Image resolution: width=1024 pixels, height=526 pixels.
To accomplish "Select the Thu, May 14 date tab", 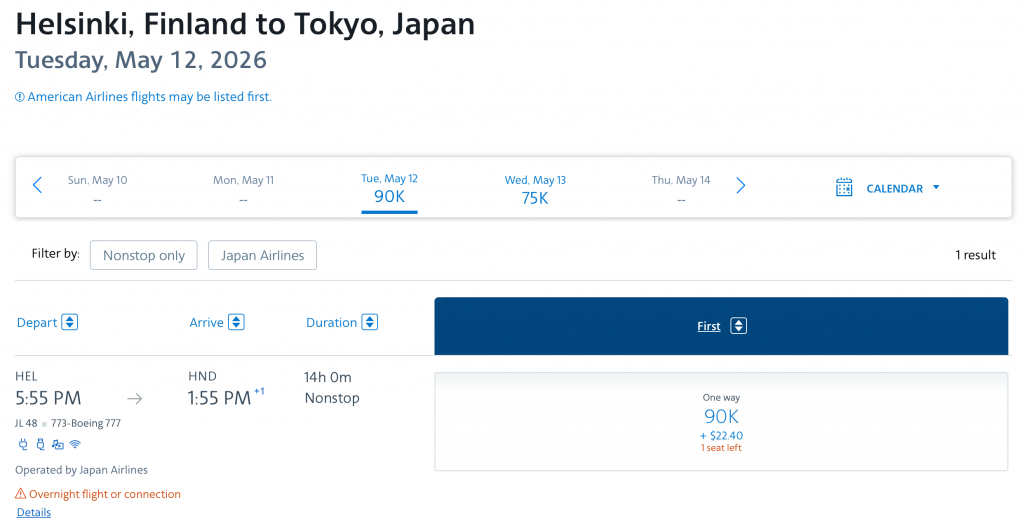I will pyautogui.click(x=680, y=188).
